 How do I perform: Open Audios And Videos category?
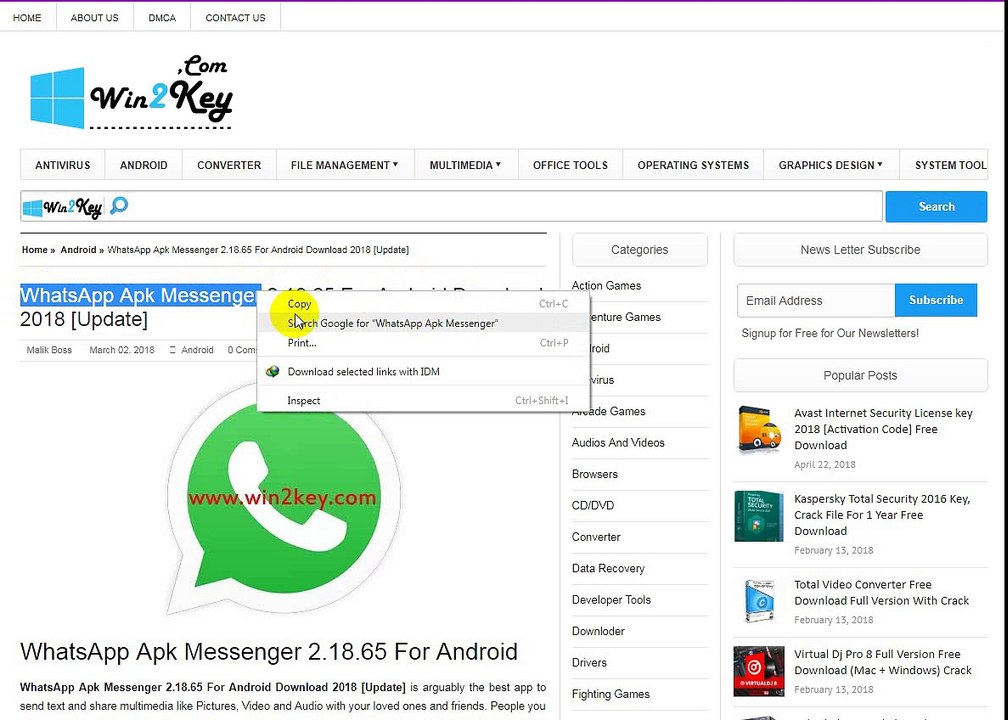point(618,442)
